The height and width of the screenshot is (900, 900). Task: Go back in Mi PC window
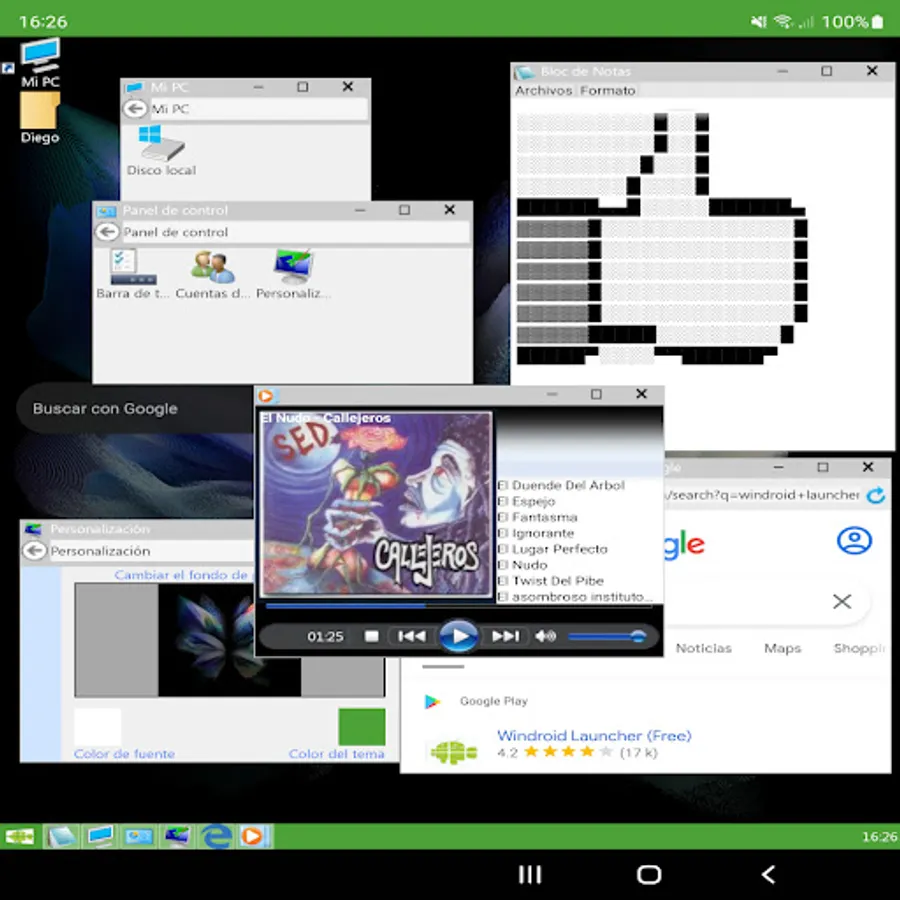tap(135, 108)
